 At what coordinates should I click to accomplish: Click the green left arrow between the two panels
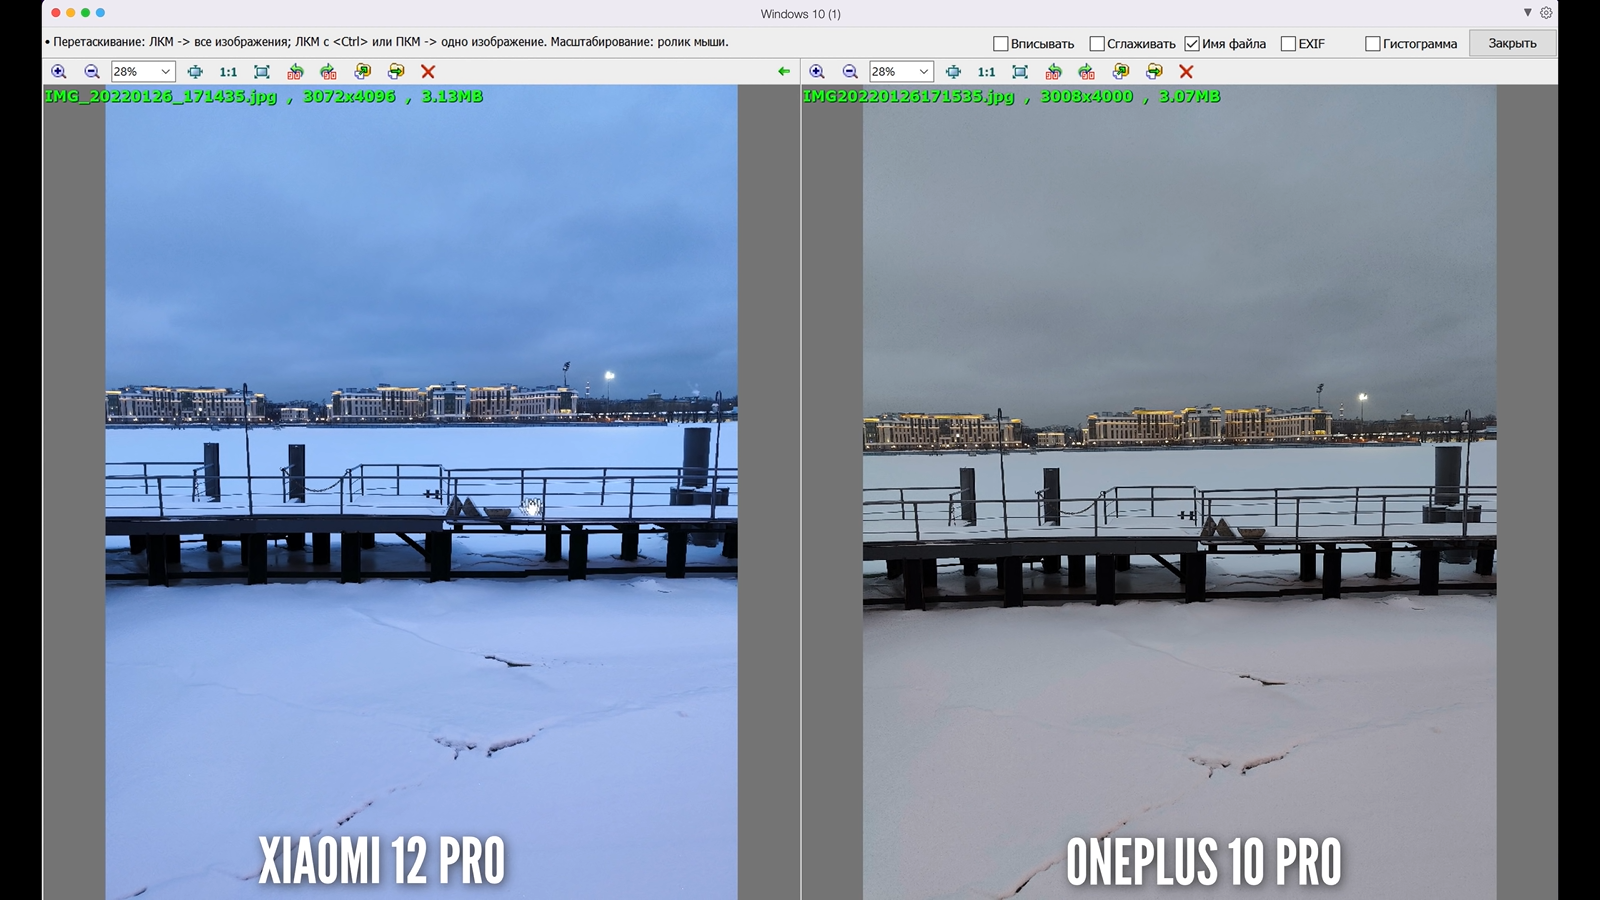pos(784,72)
